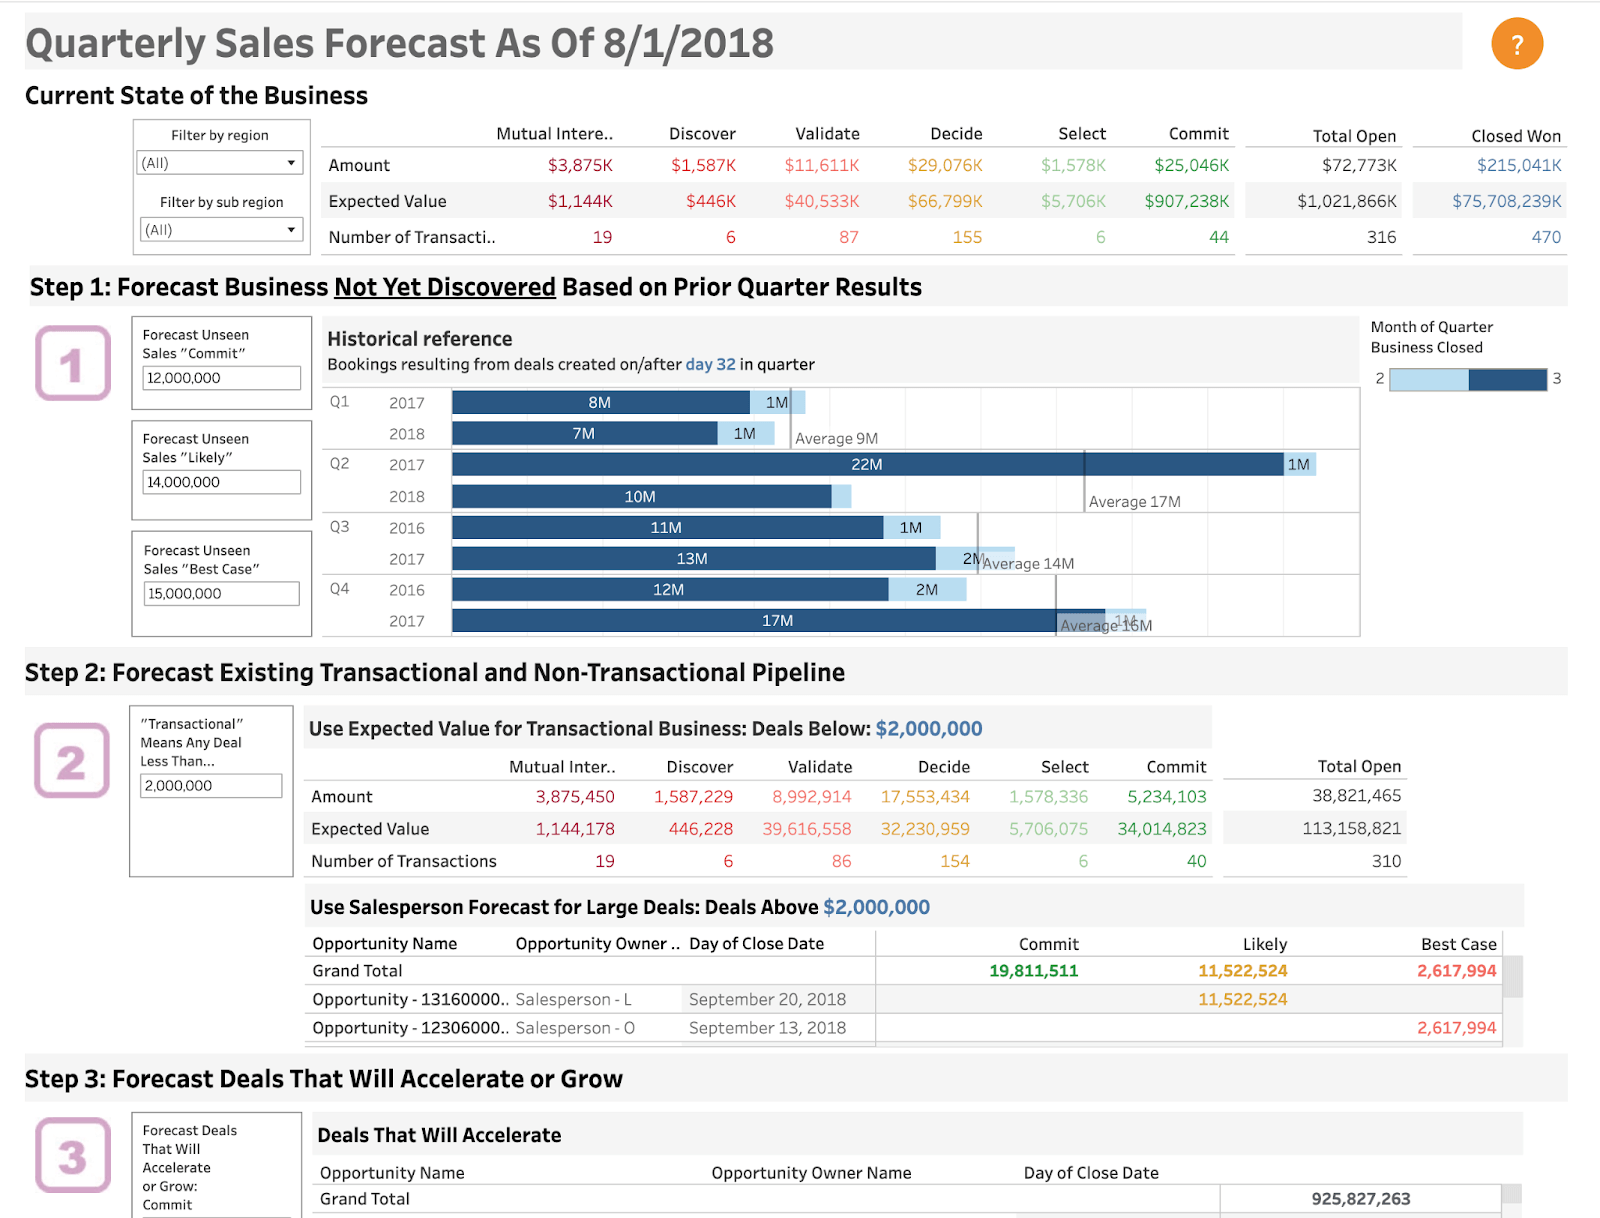Select the Q4 2016 light blue 2M segment
1600x1218 pixels.
tap(927, 589)
